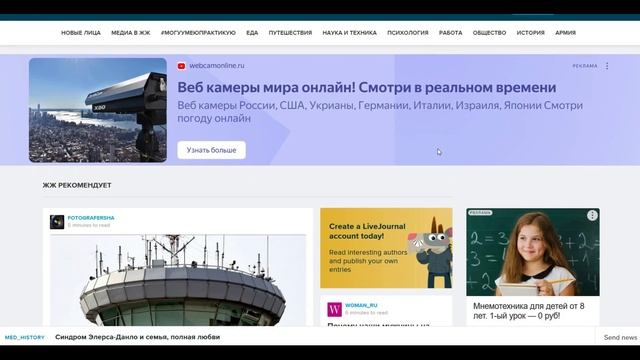This screenshot has height=360, width=640.
Task: Click the ЖЖ РЕКОМЕНДУЕТ heading
Action: (77, 185)
